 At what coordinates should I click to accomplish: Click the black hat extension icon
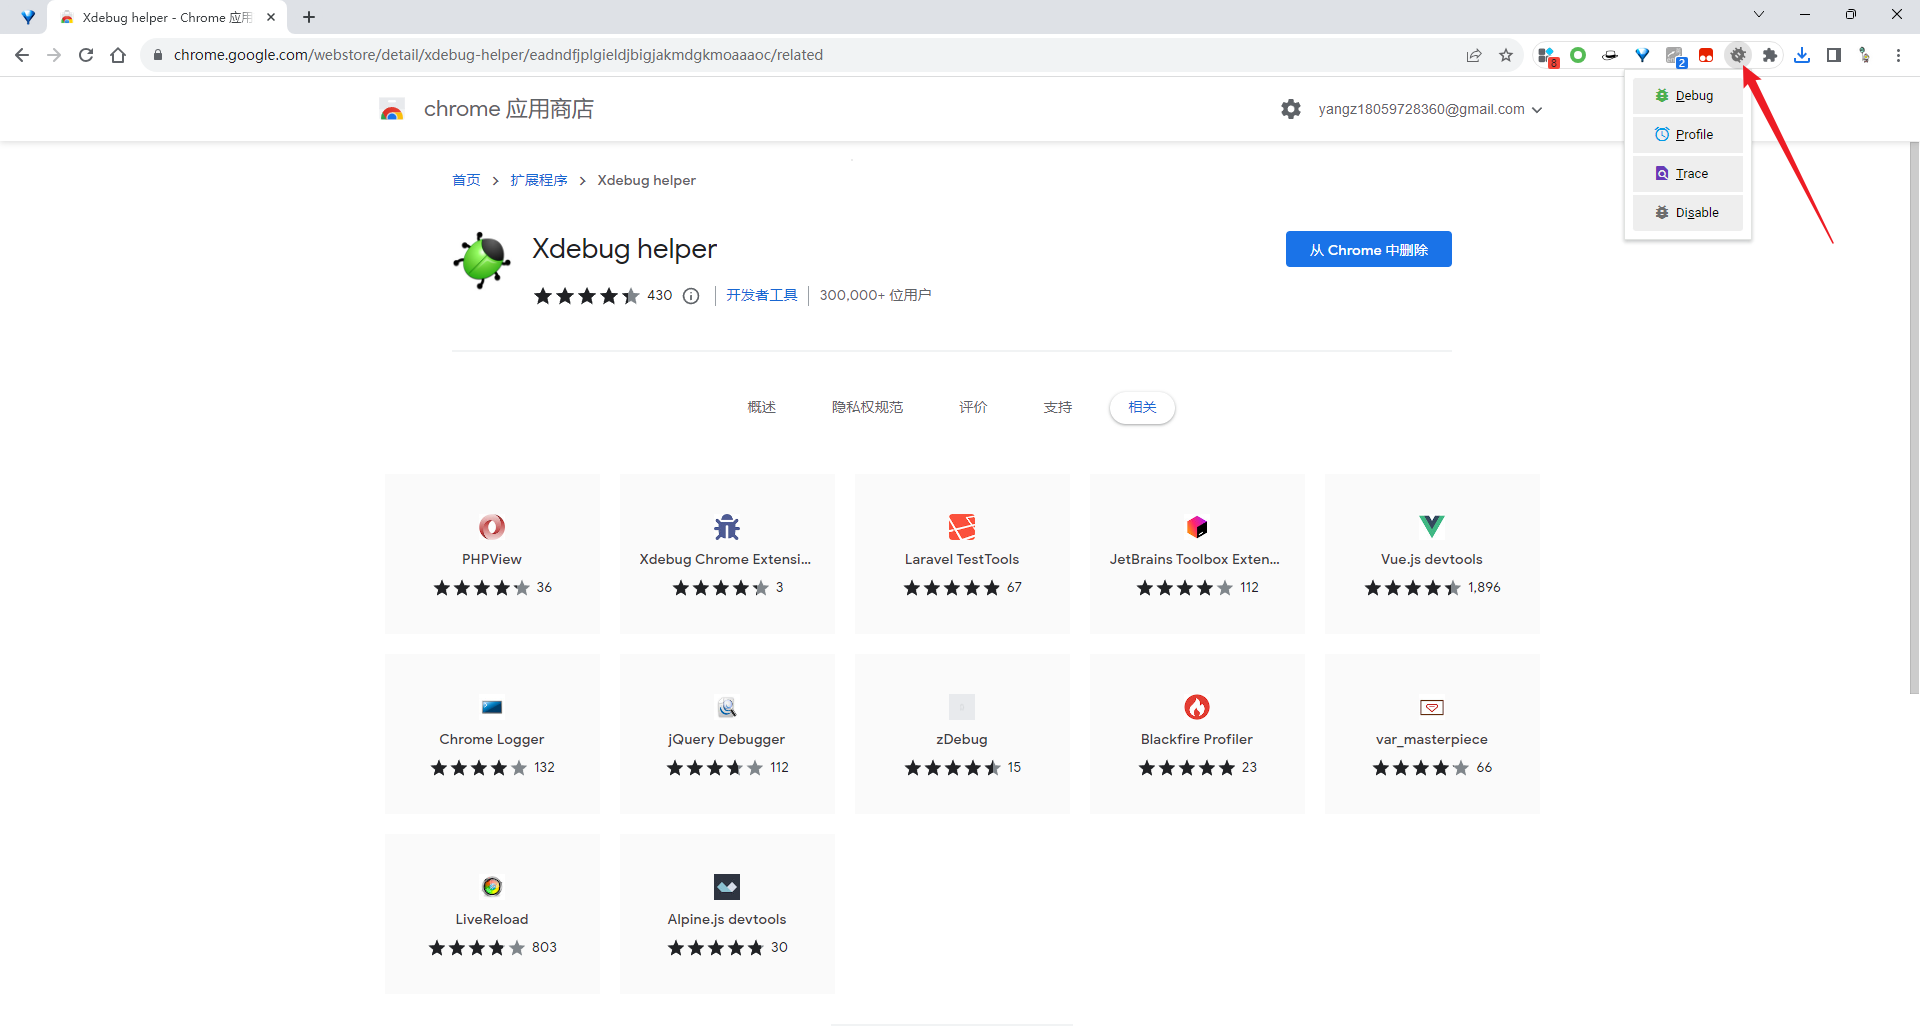click(1610, 55)
